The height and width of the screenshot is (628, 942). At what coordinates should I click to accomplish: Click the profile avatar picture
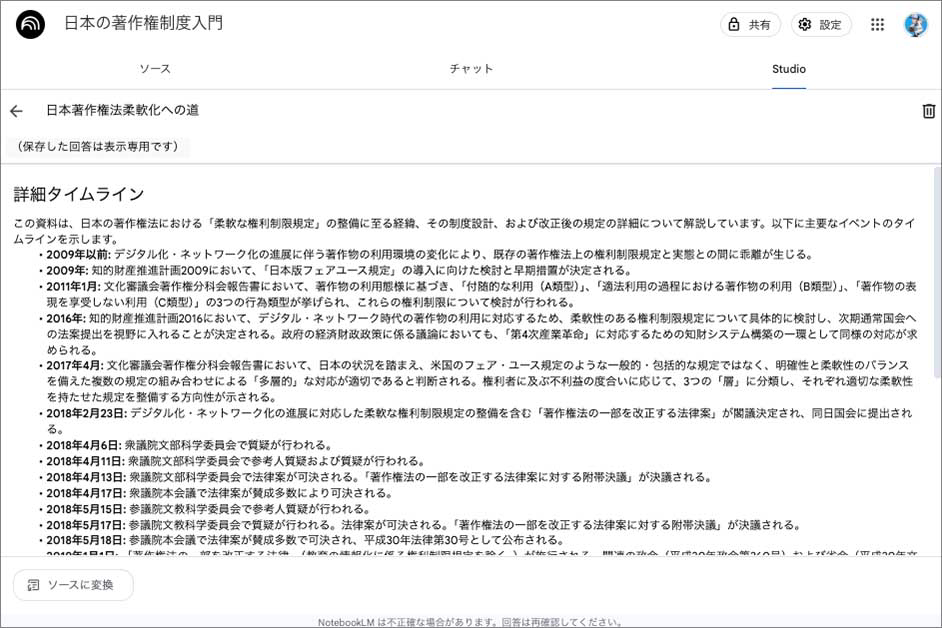pyautogui.click(x=915, y=25)
